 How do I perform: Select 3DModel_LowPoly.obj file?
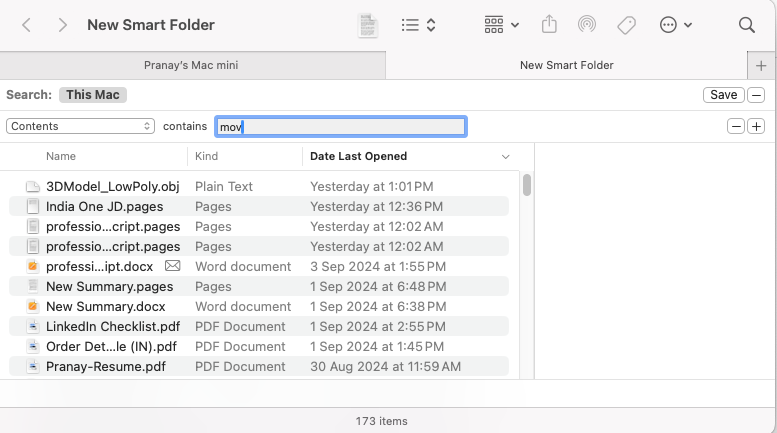point(112,187)
